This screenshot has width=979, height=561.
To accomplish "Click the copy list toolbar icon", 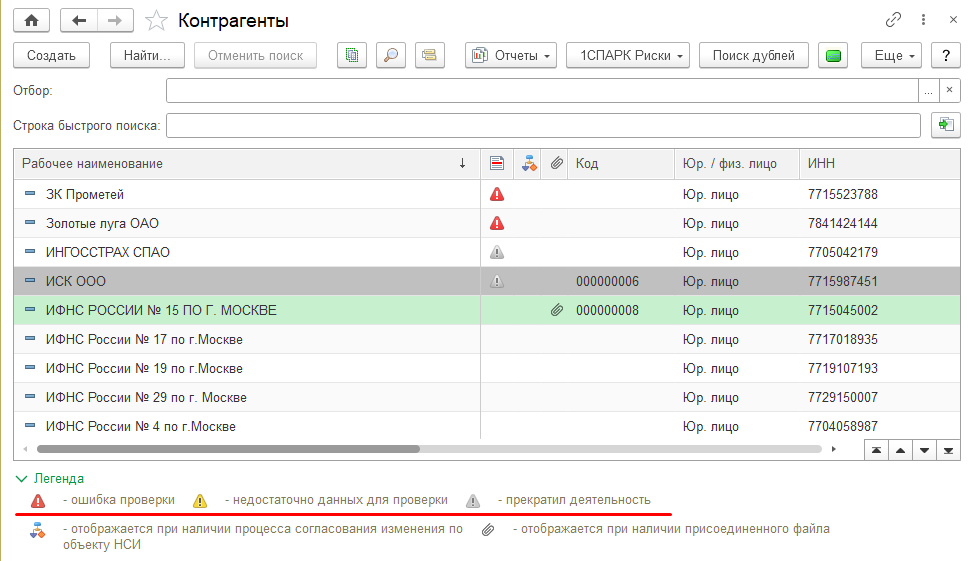I will pyautogui.click(x=352, y=56).
